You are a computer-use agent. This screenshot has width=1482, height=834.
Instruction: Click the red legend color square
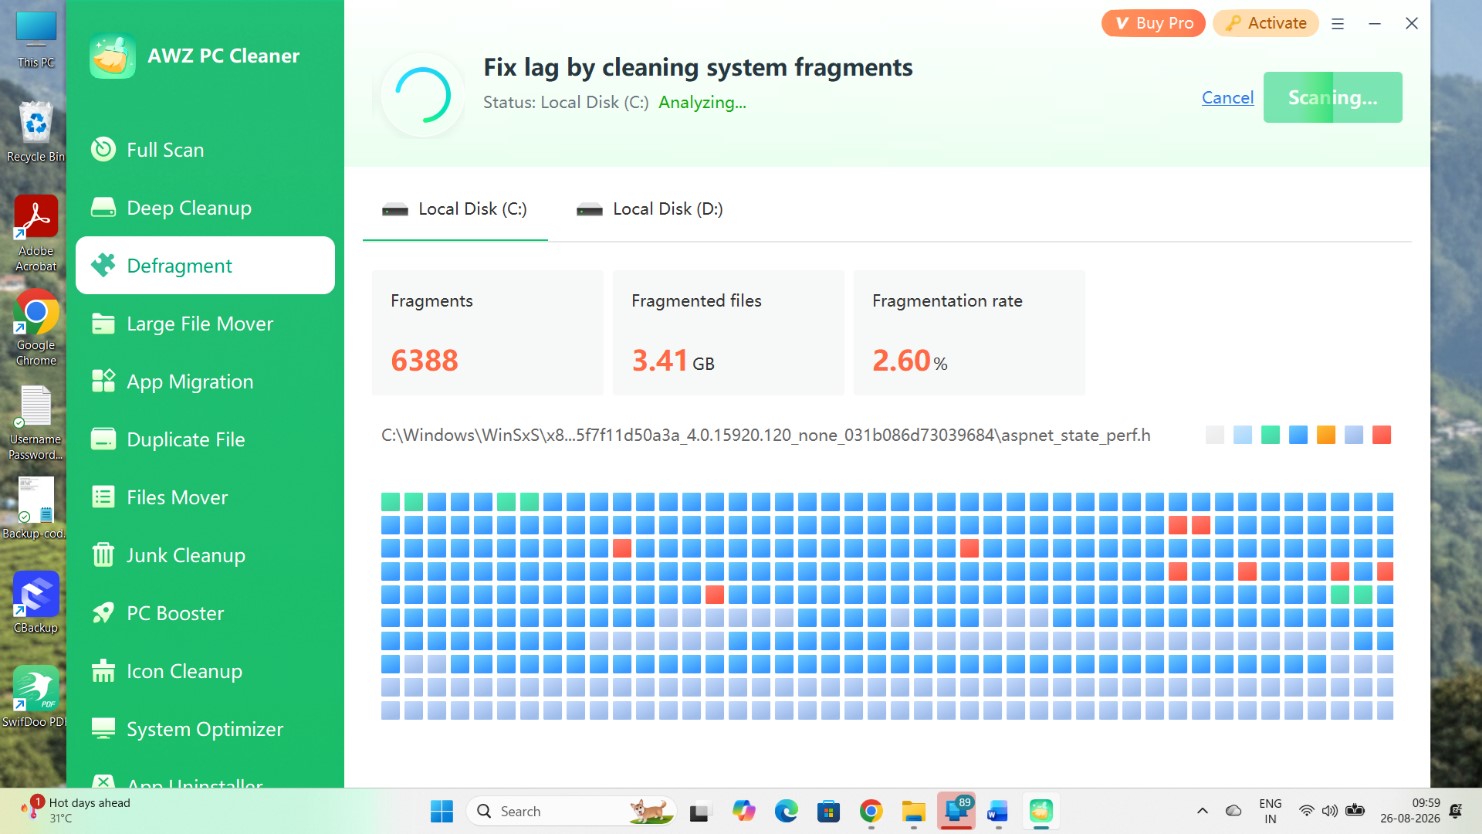1381,435
